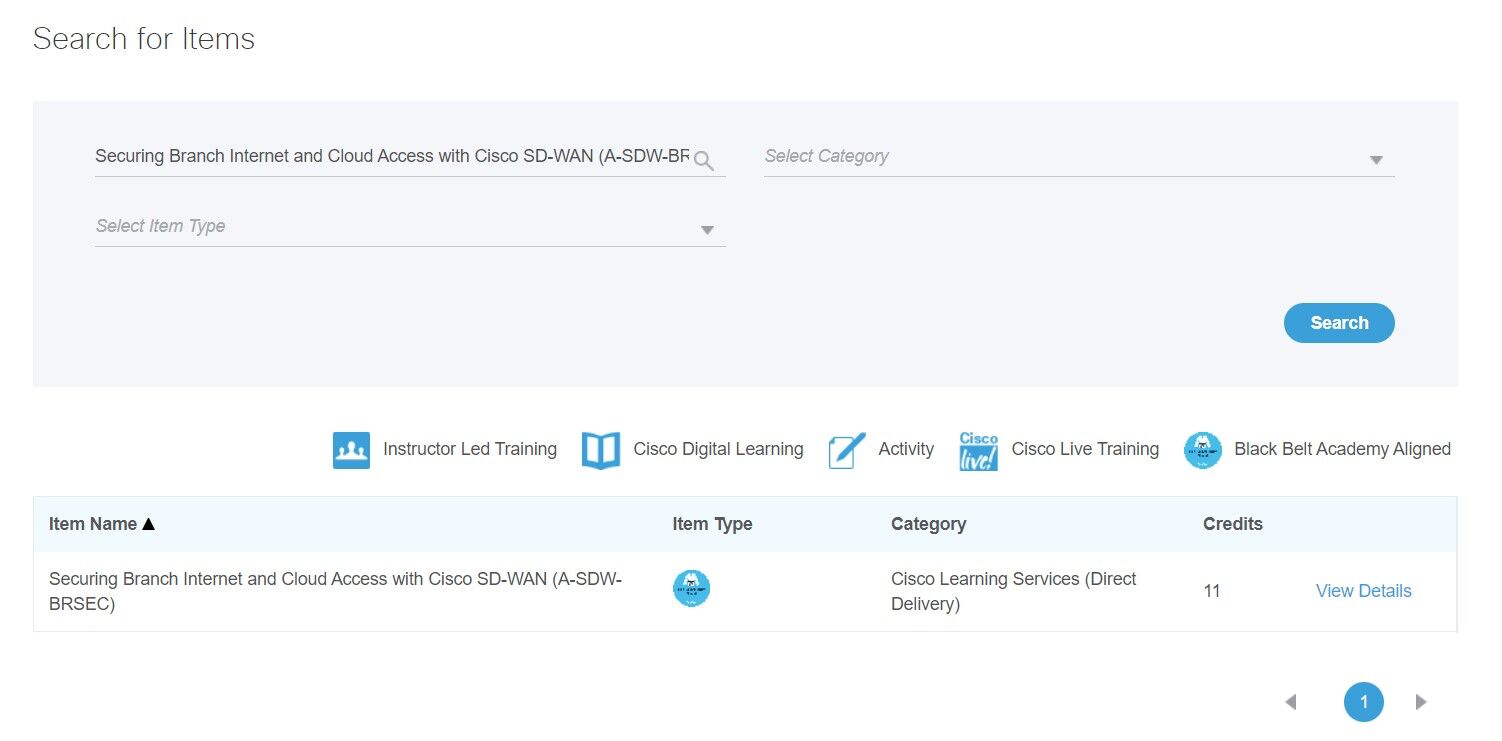Go to next results page arrow

(x=1421, y=702)
